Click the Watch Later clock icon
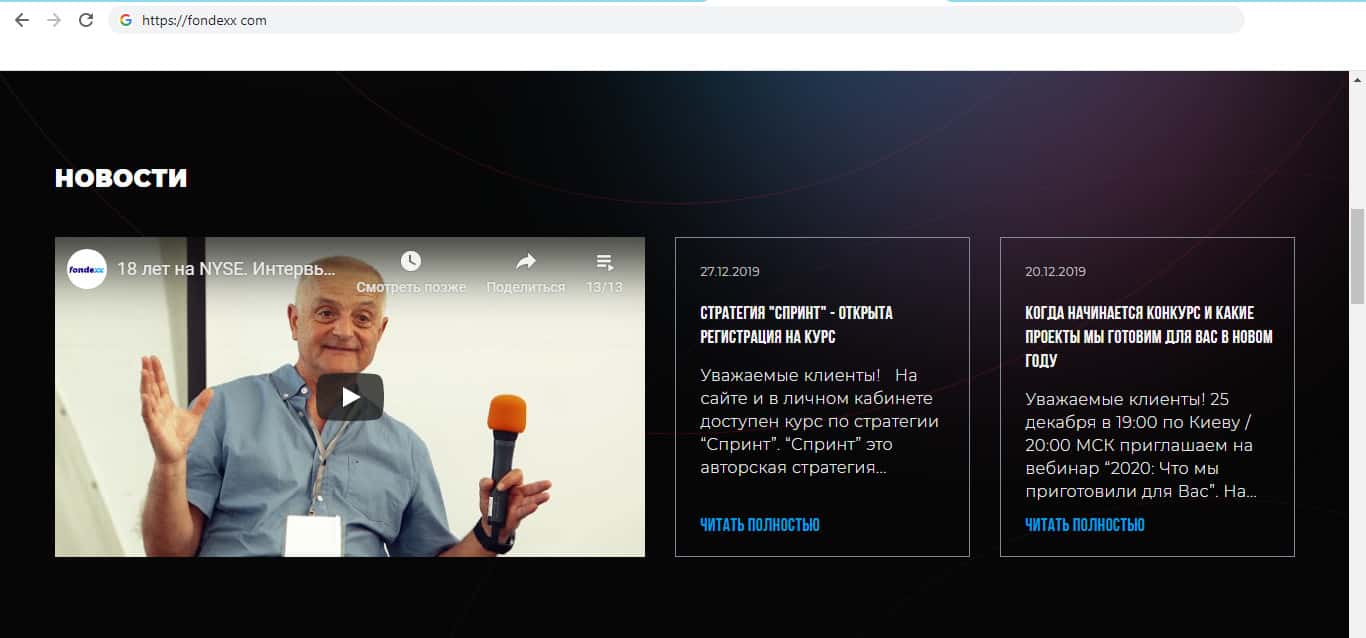 [411, 261]
